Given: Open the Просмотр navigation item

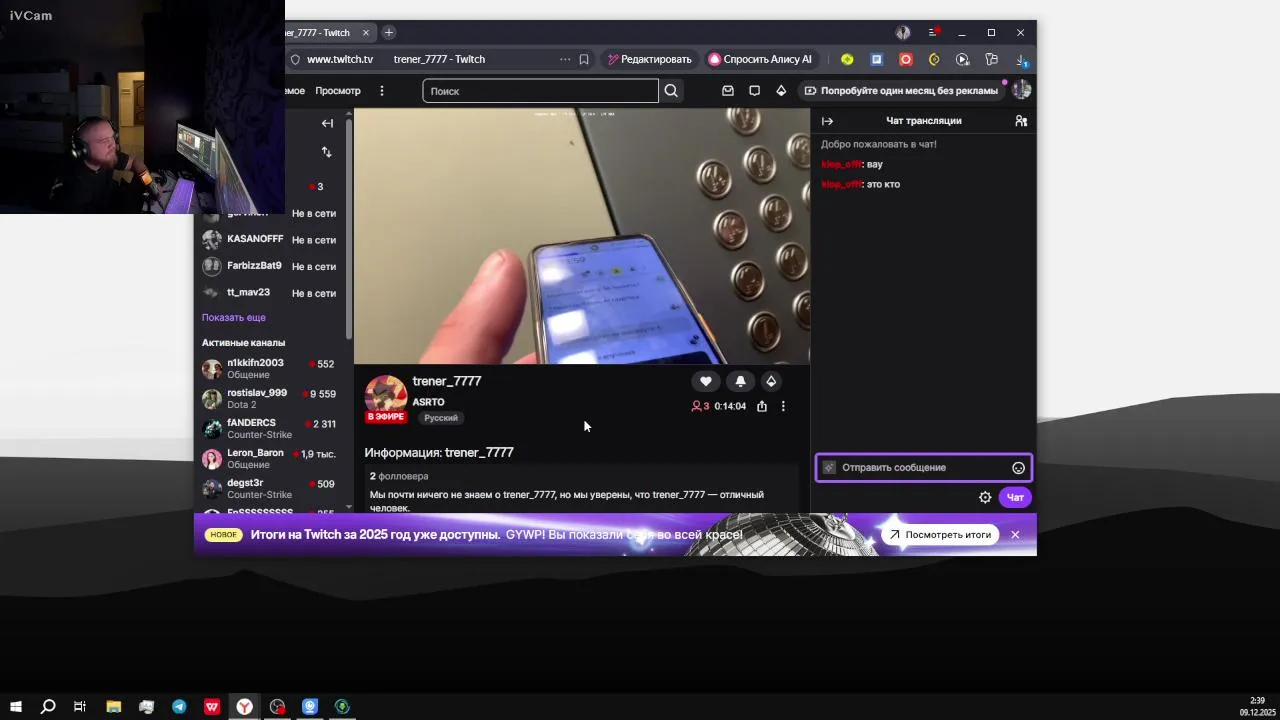Looking at the screenshot, I should click(x=338, y=91).
